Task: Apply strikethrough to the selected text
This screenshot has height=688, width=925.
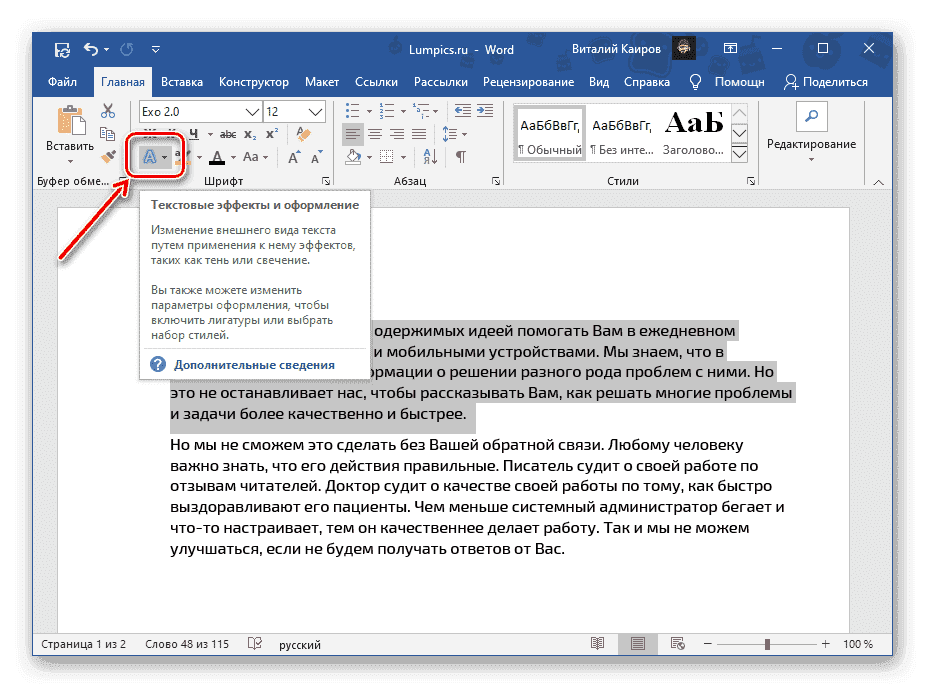Action: tap(229, 132)
